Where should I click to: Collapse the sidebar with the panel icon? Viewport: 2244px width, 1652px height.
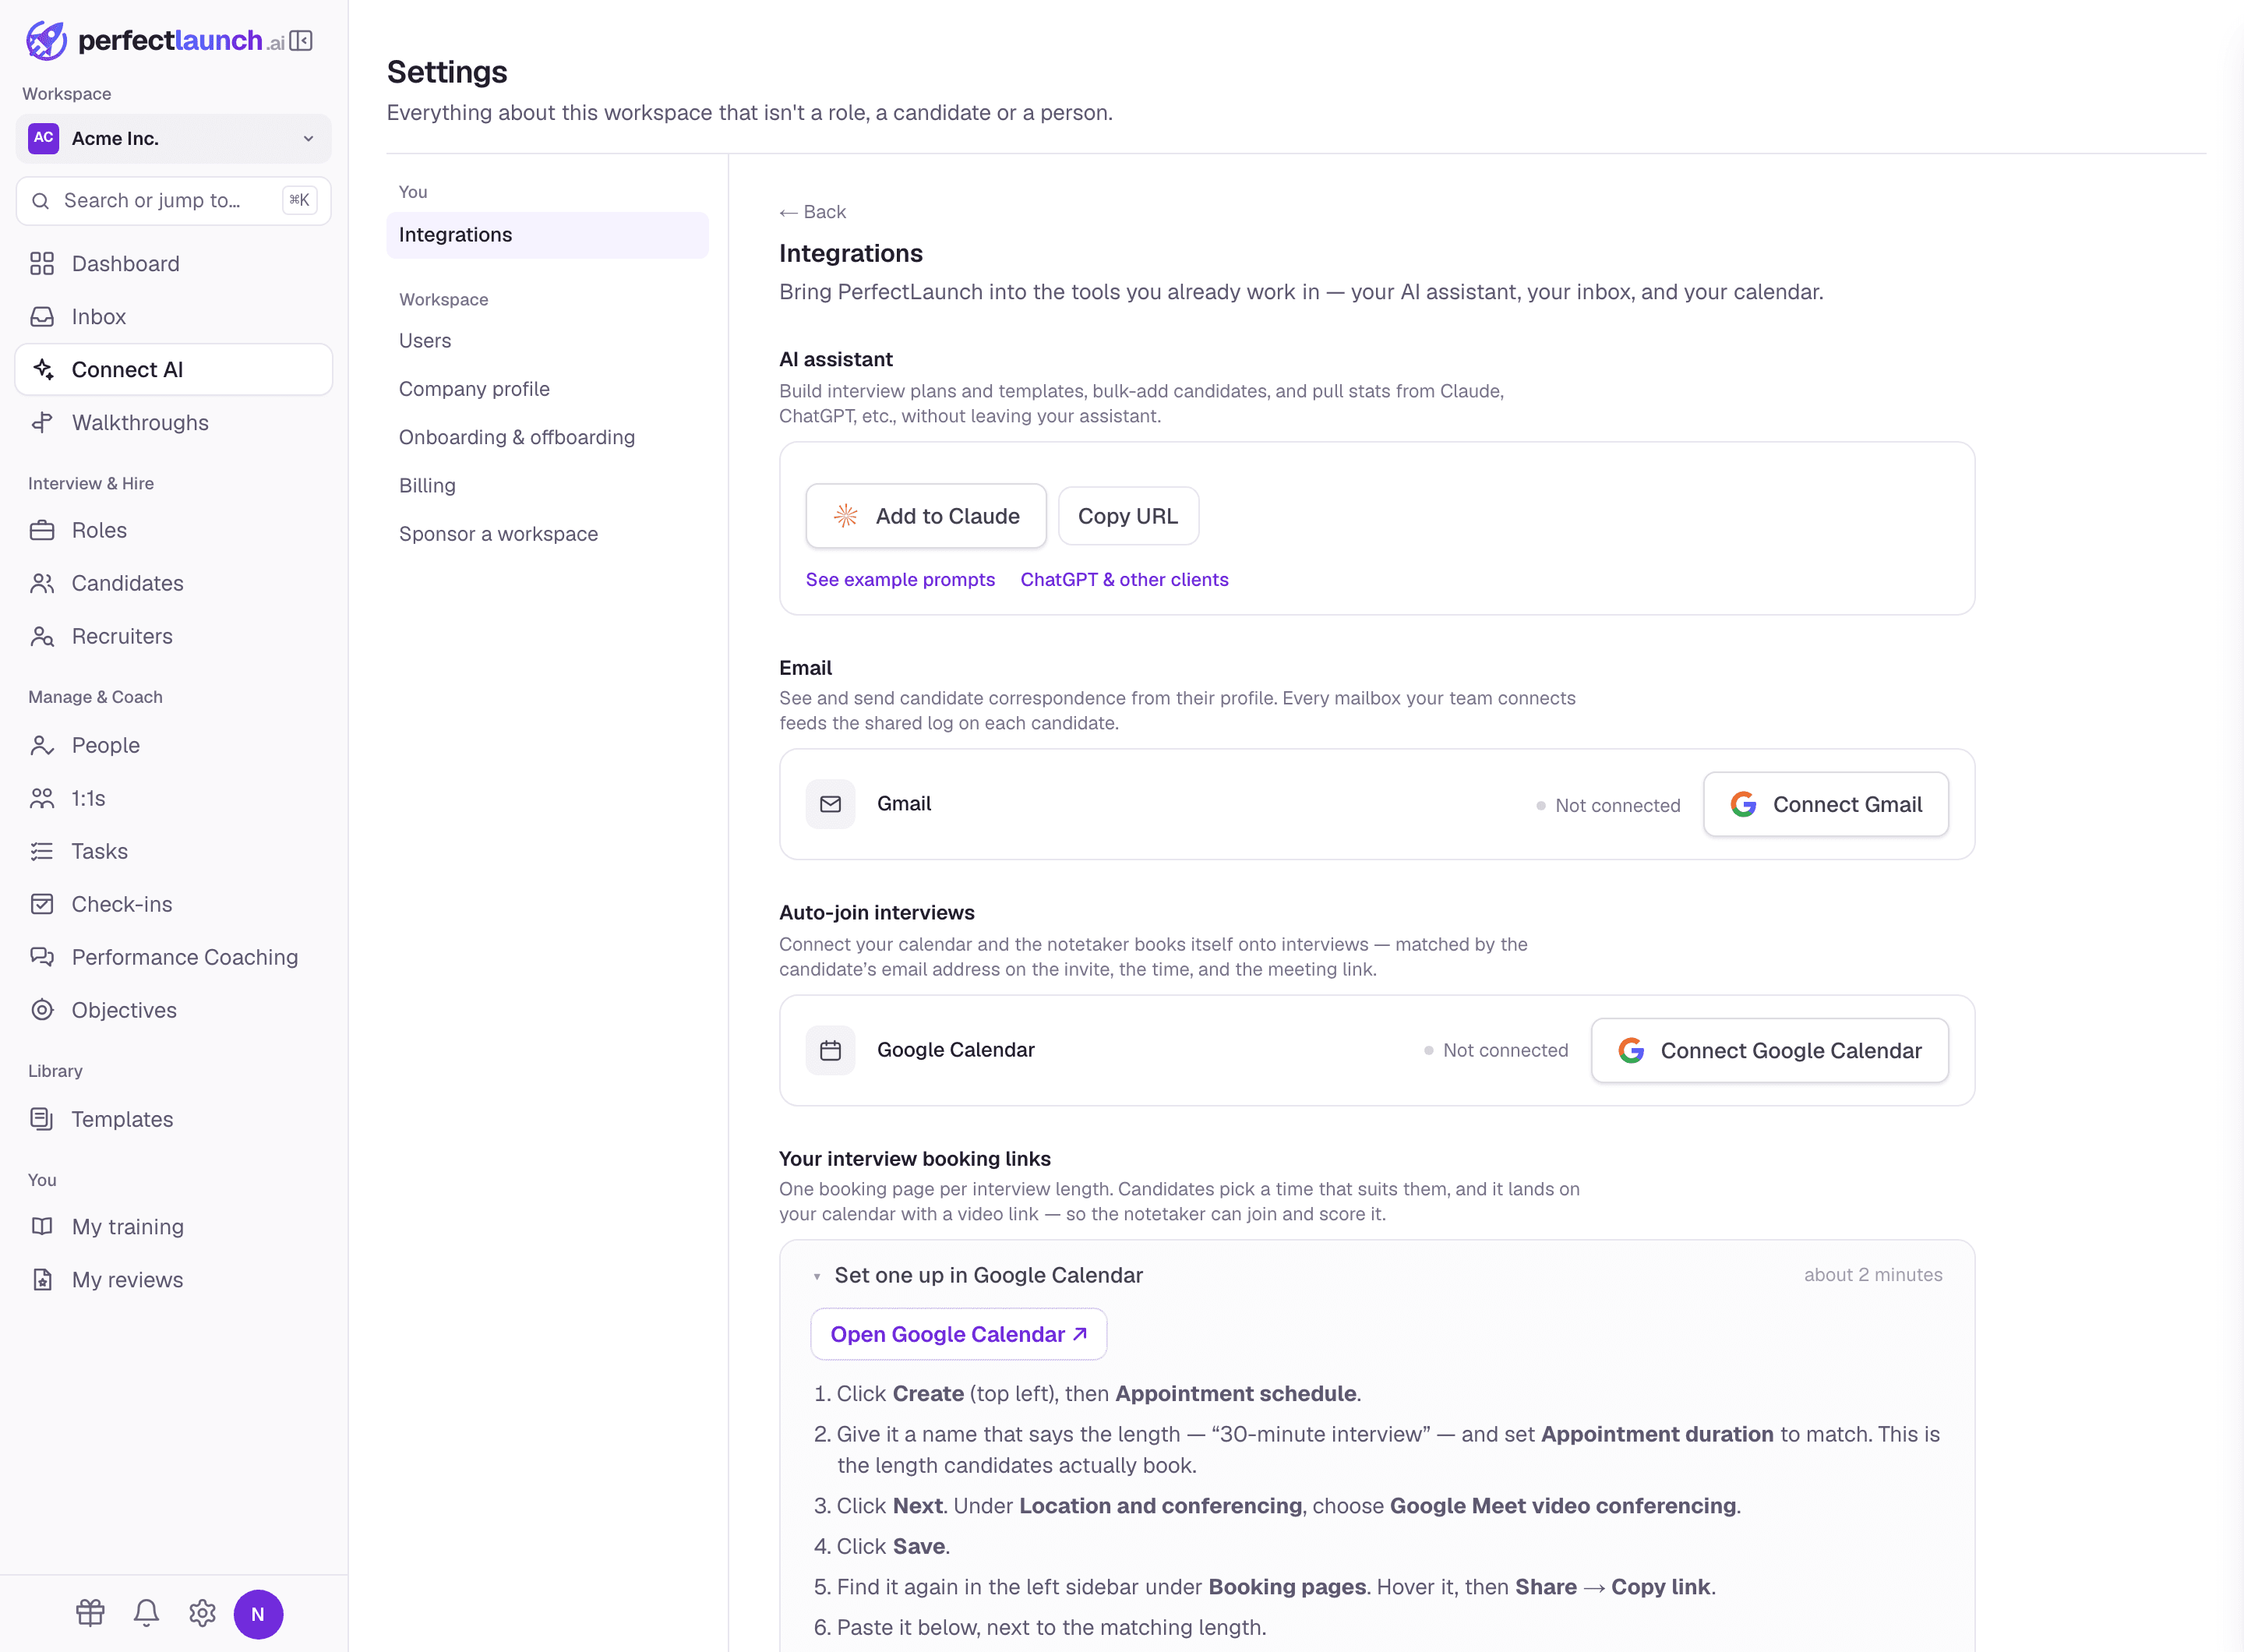click(301, 41)
